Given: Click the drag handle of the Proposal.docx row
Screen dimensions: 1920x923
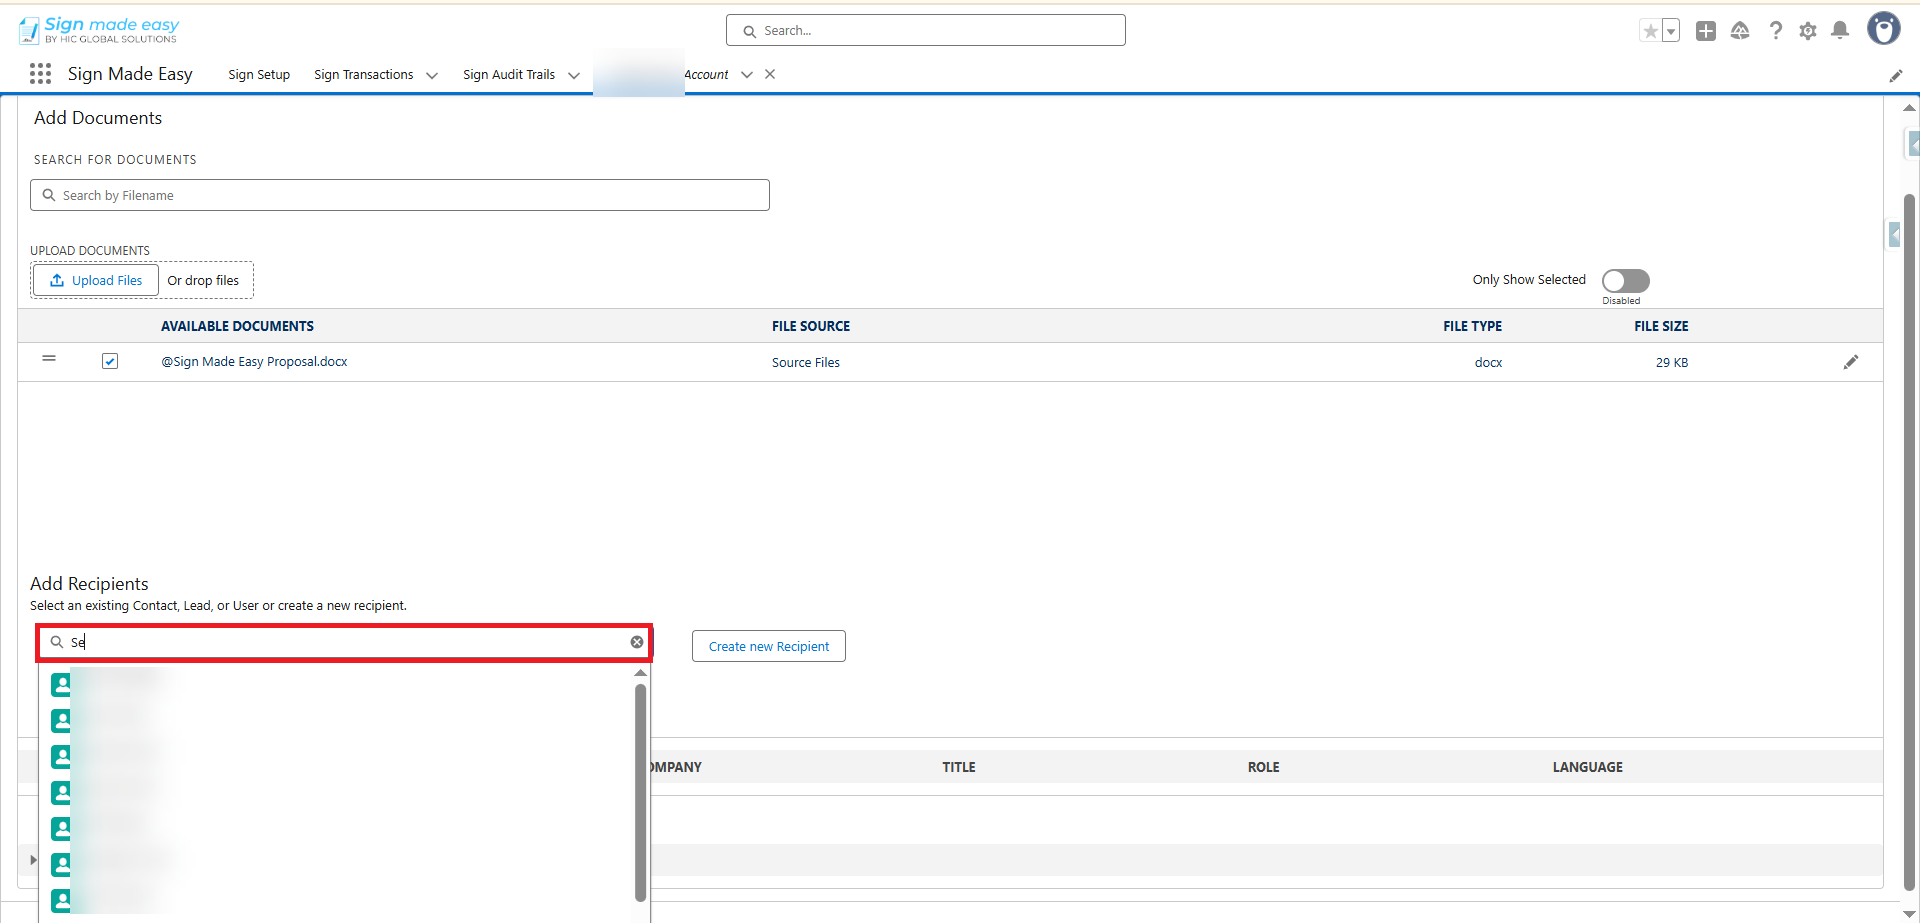Looking at the screenshot, I should [x=49, y=358].
